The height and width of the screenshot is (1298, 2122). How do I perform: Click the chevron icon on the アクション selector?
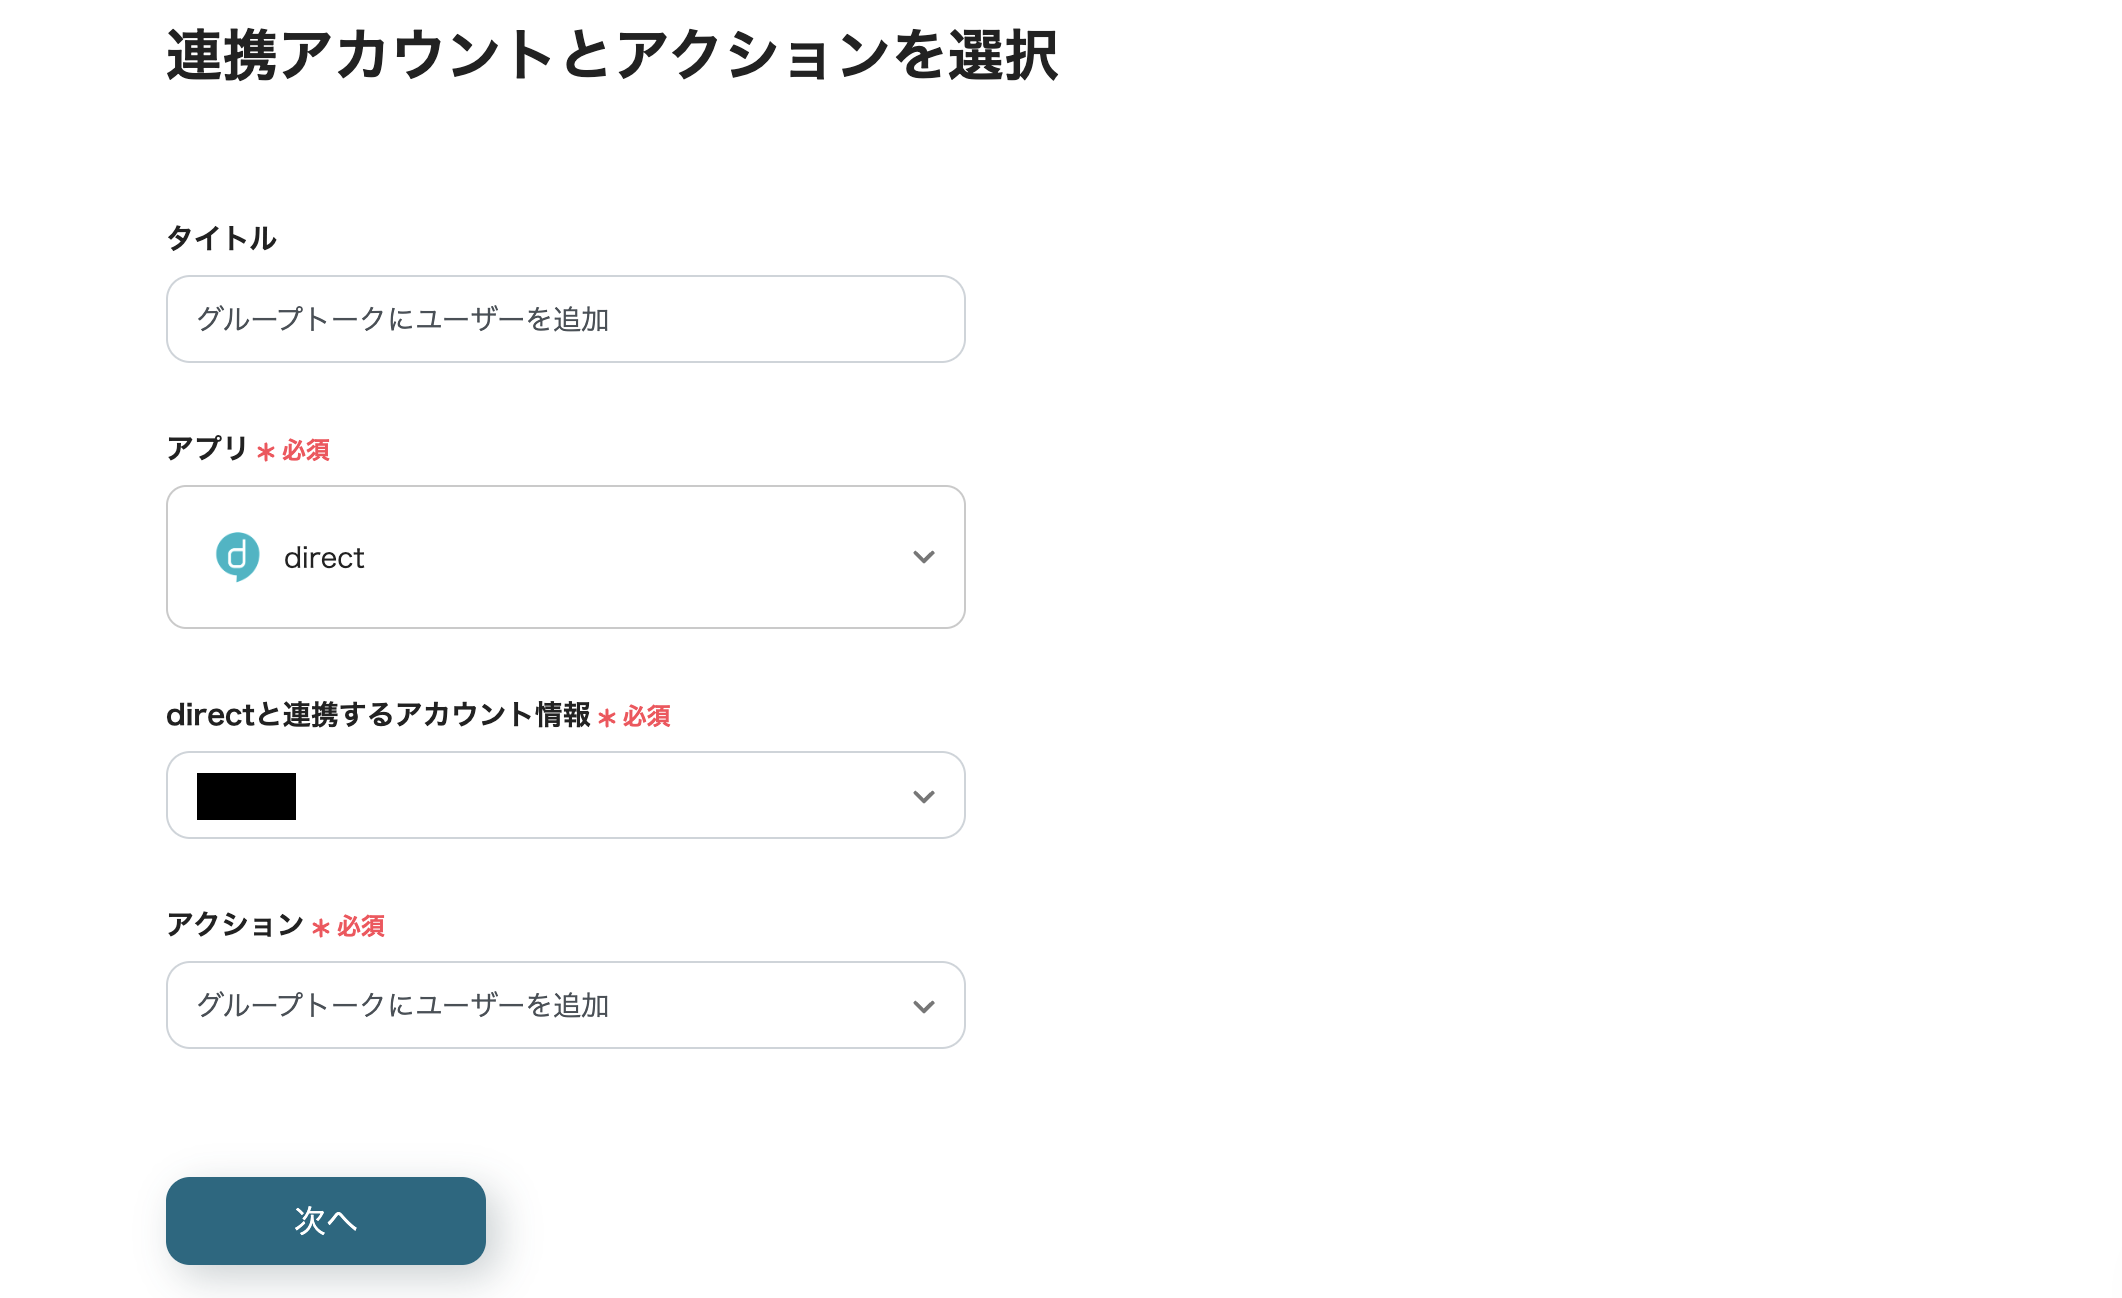pos(923,1006)
